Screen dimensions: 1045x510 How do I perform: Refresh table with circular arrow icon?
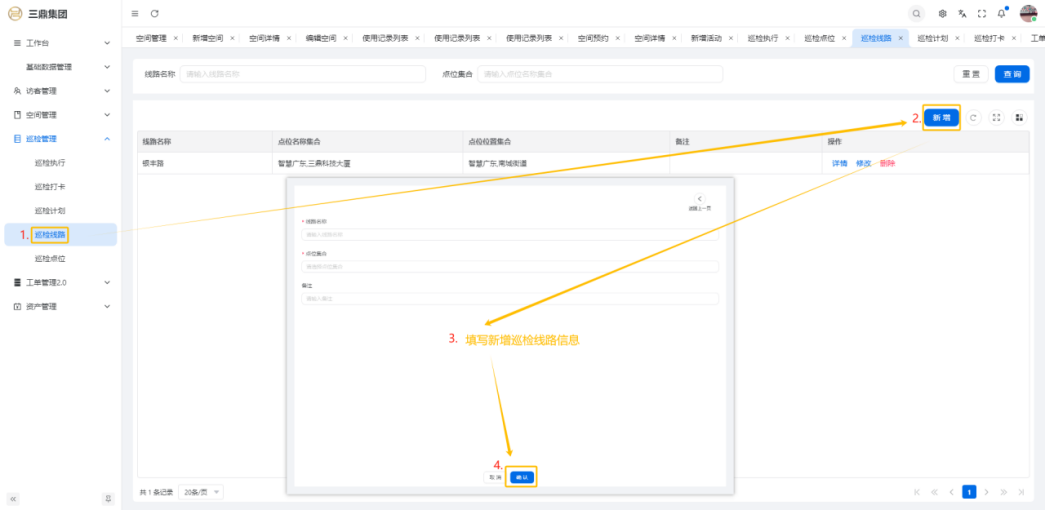tap(974, 117)
